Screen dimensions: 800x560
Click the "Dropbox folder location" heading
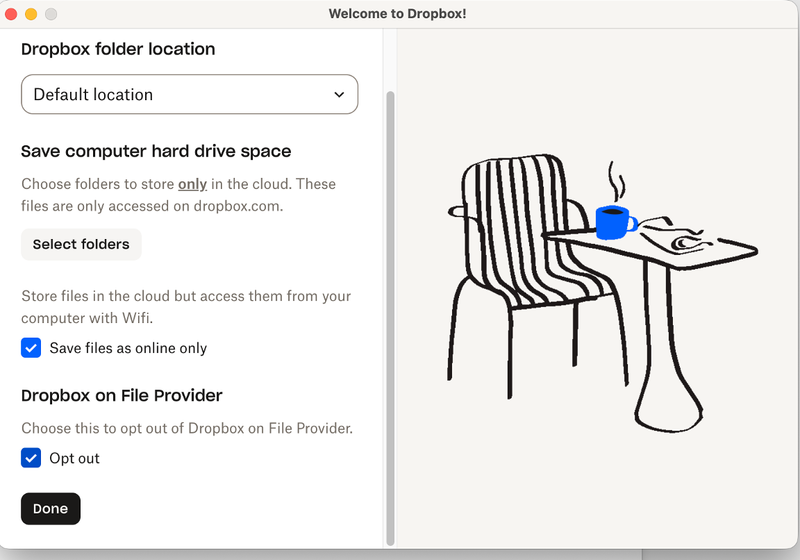tap(118, 49)
